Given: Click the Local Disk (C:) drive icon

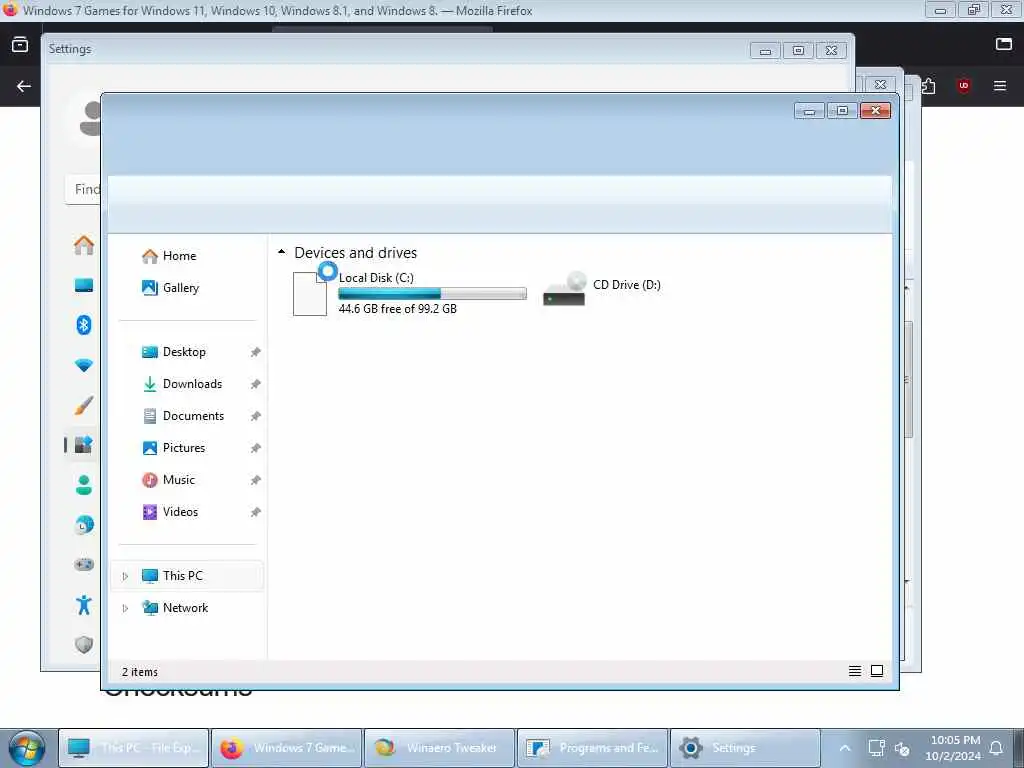Looking at the screenshot, I should coord(310,294).
